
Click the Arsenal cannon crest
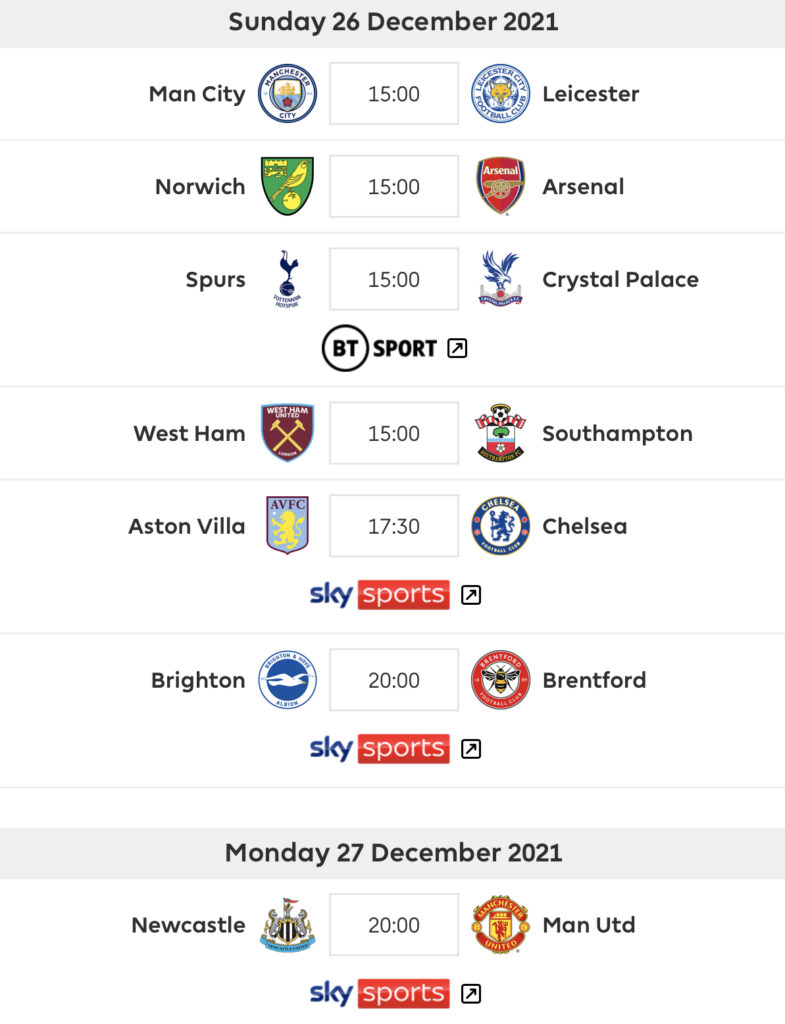point(500,186)
